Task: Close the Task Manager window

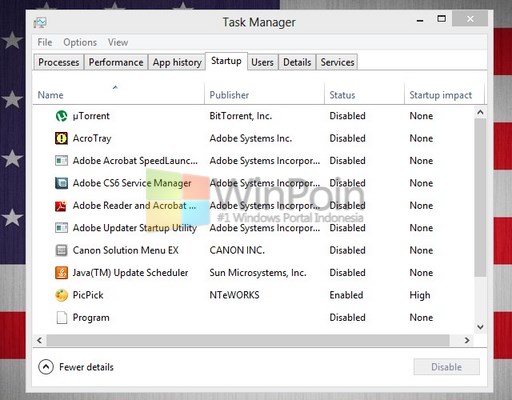Action: pyautogui.click(x=470, y=19)
